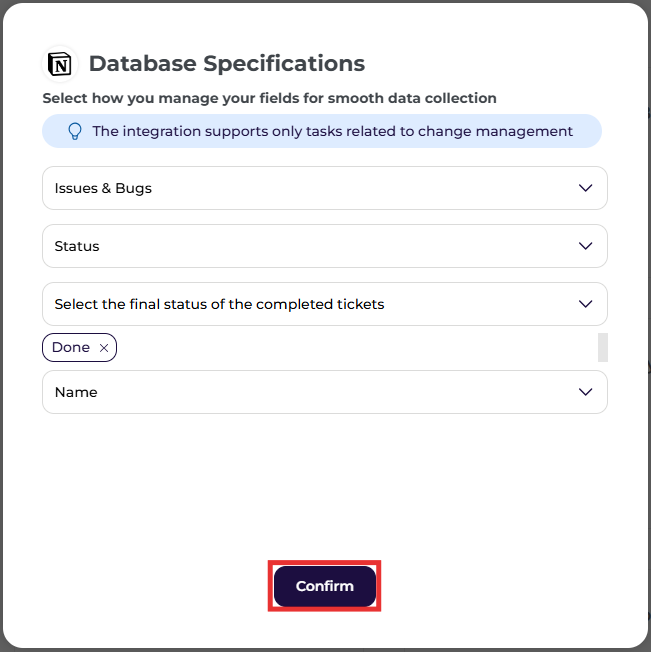Click the chevron on Issues & Bugs

585,188
